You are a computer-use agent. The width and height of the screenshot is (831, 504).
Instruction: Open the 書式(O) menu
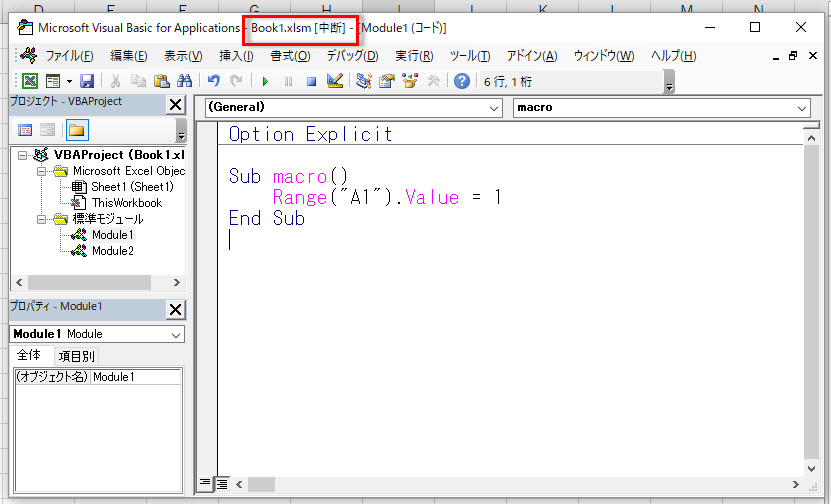(x=290, y=56)
